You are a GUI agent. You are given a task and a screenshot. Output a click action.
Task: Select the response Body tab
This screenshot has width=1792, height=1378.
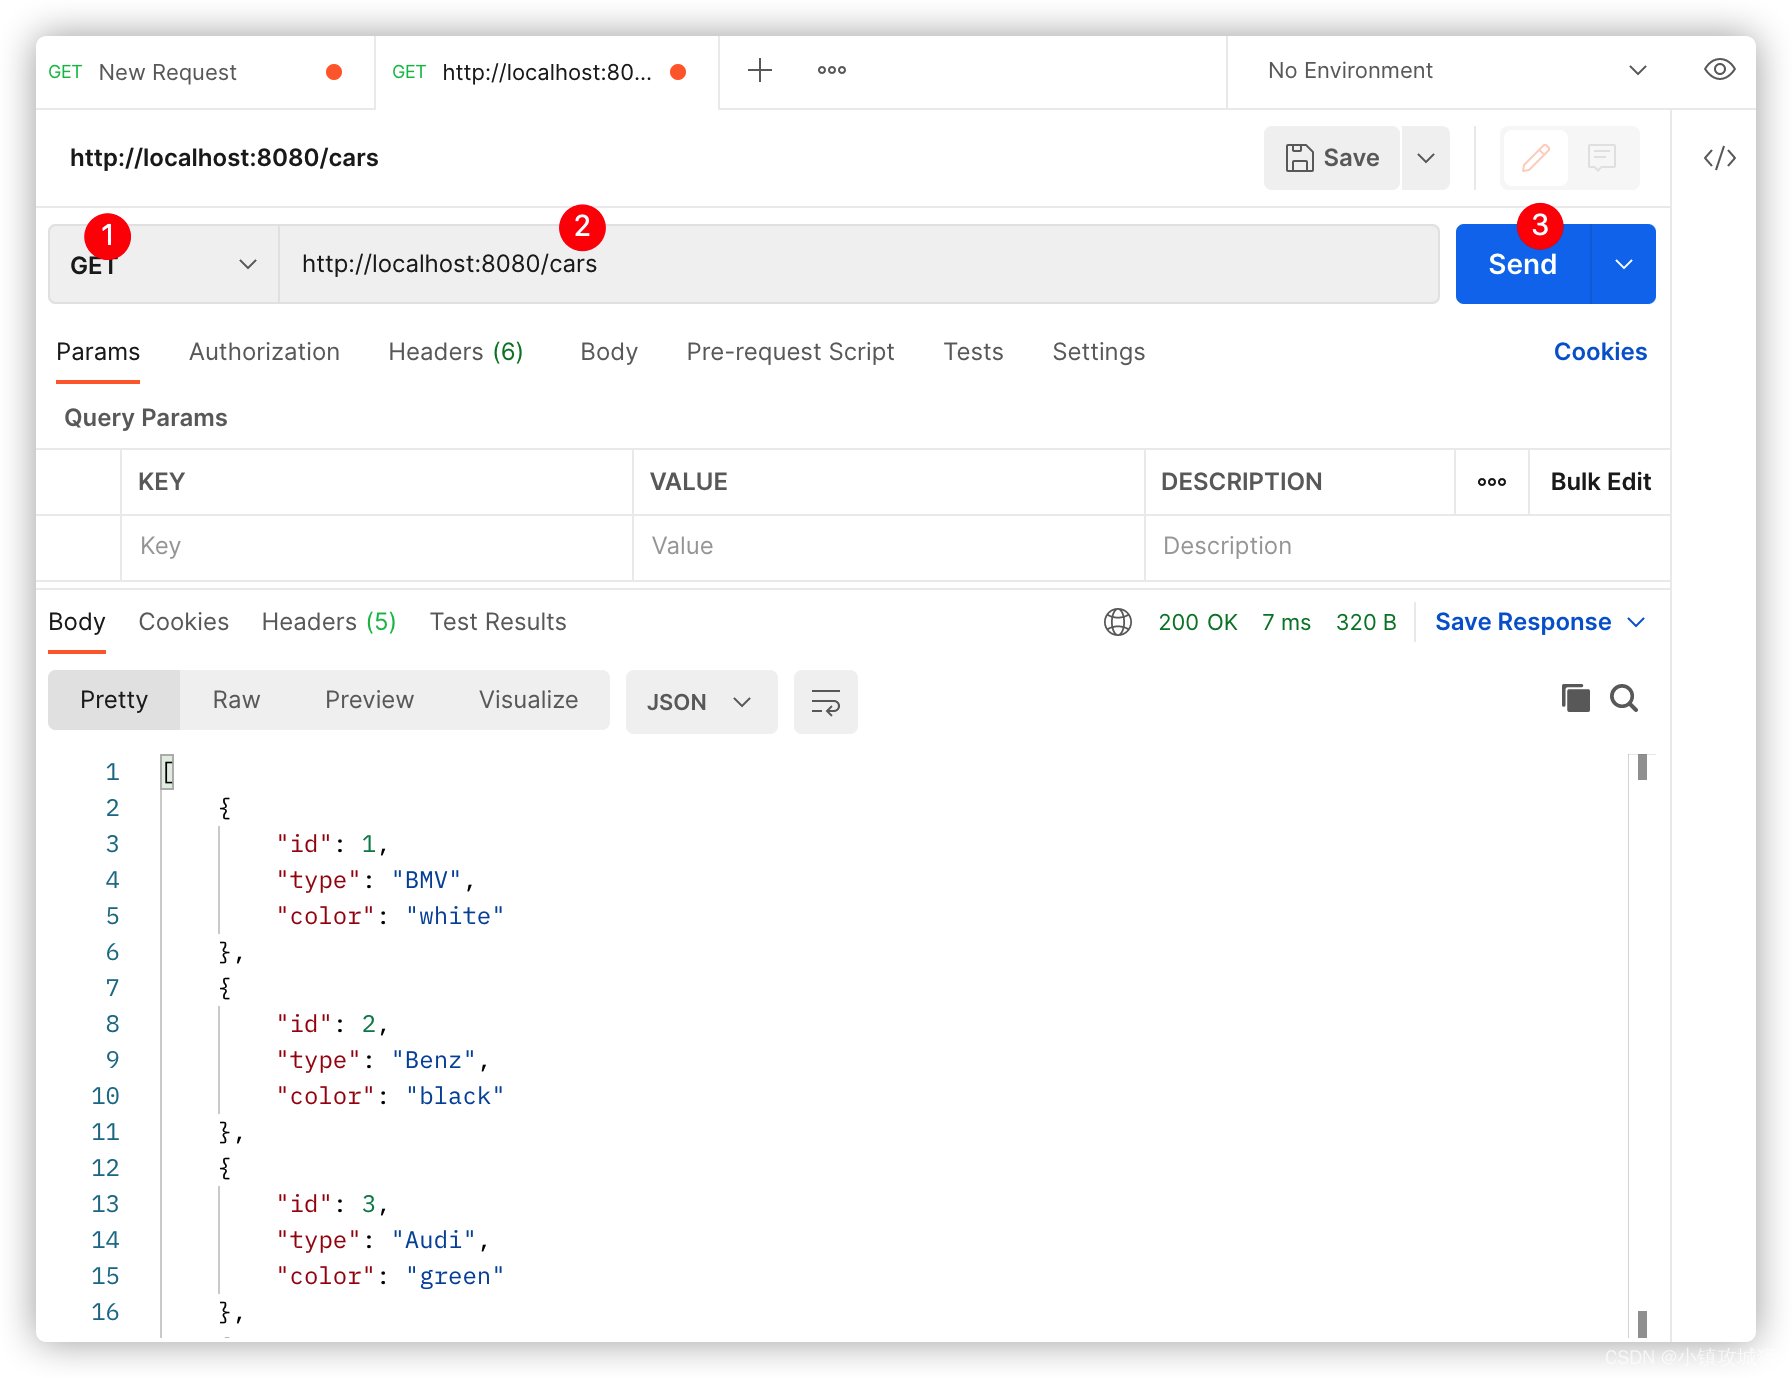tap(77, 622)
